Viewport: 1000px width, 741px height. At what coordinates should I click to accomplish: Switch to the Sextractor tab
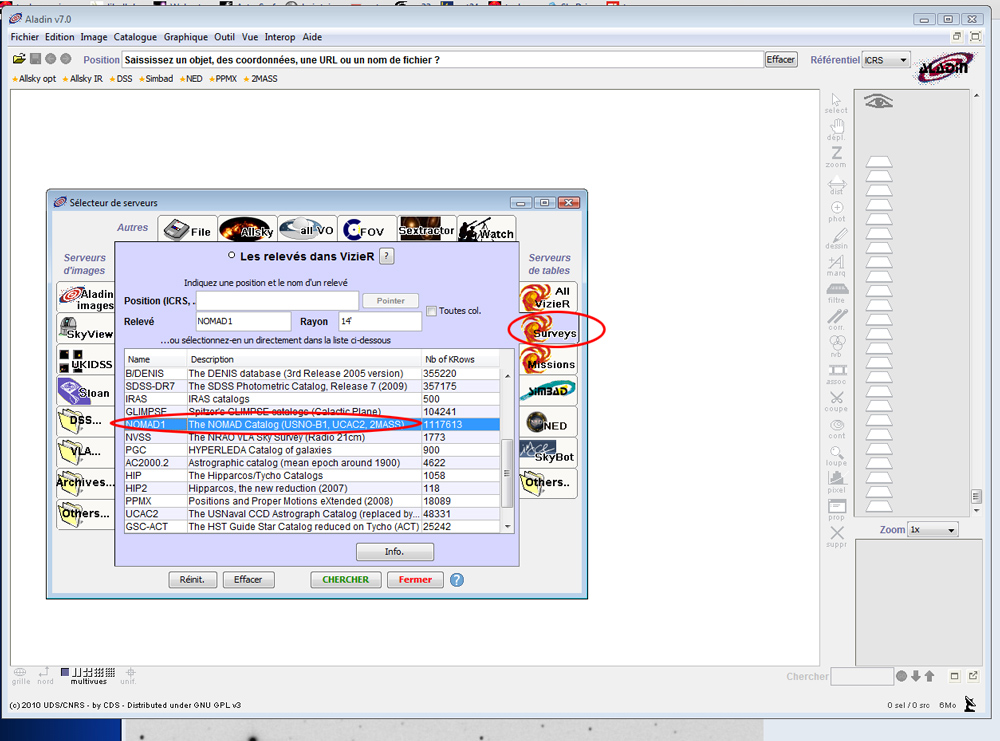(x=427, y=228)
